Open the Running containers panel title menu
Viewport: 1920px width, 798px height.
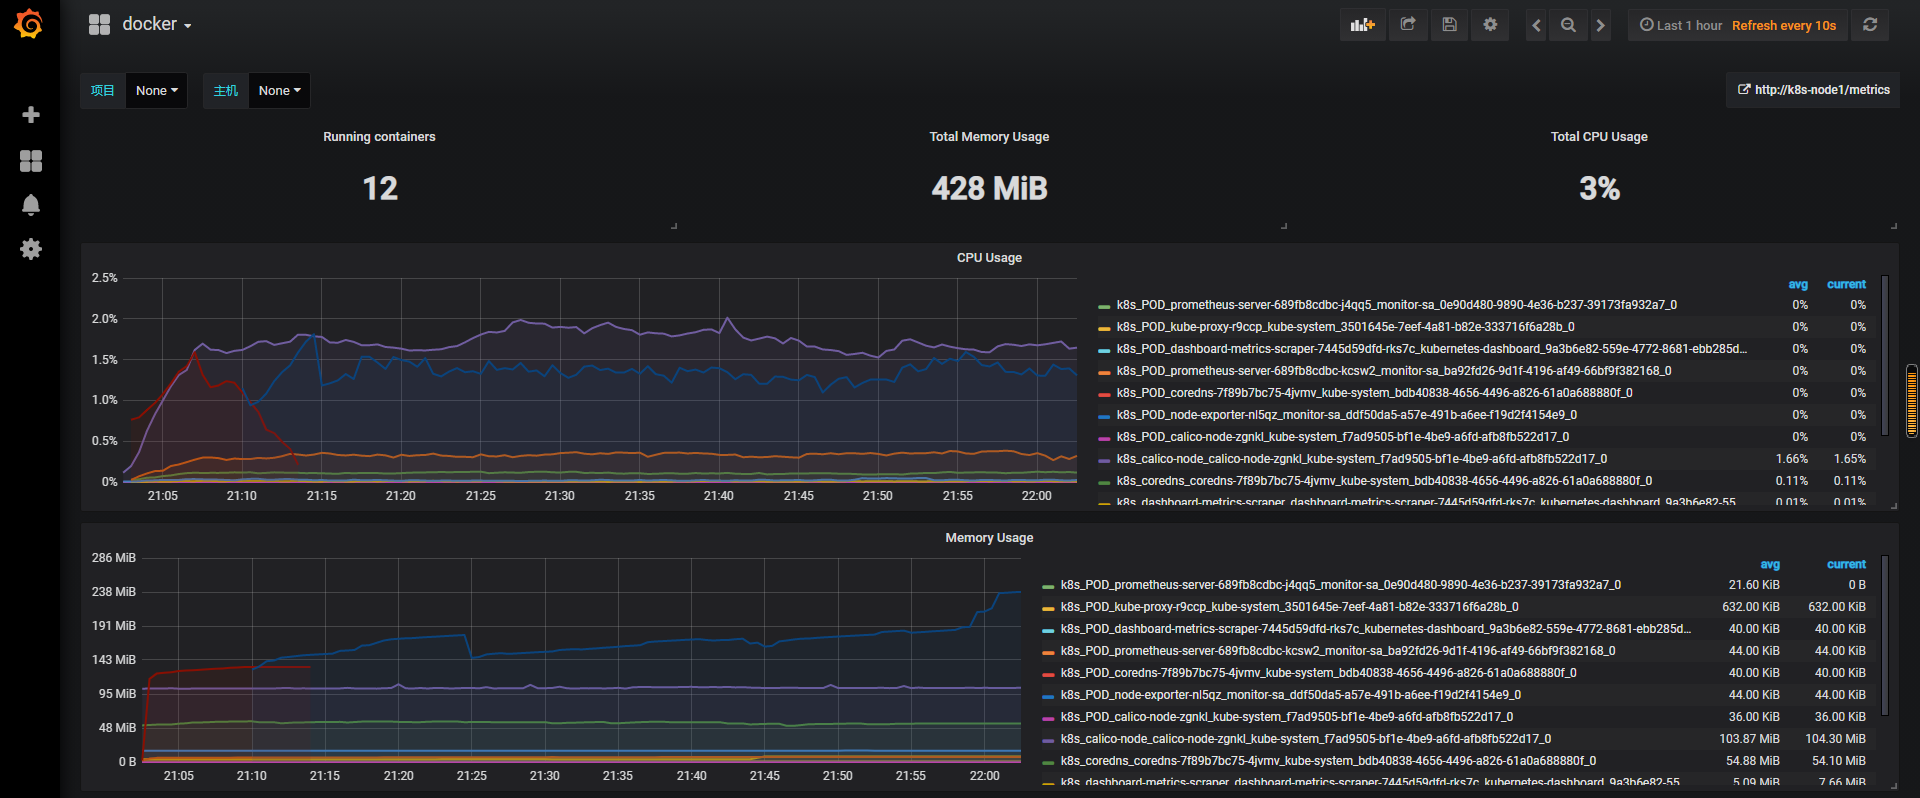[x=379, y=137]
